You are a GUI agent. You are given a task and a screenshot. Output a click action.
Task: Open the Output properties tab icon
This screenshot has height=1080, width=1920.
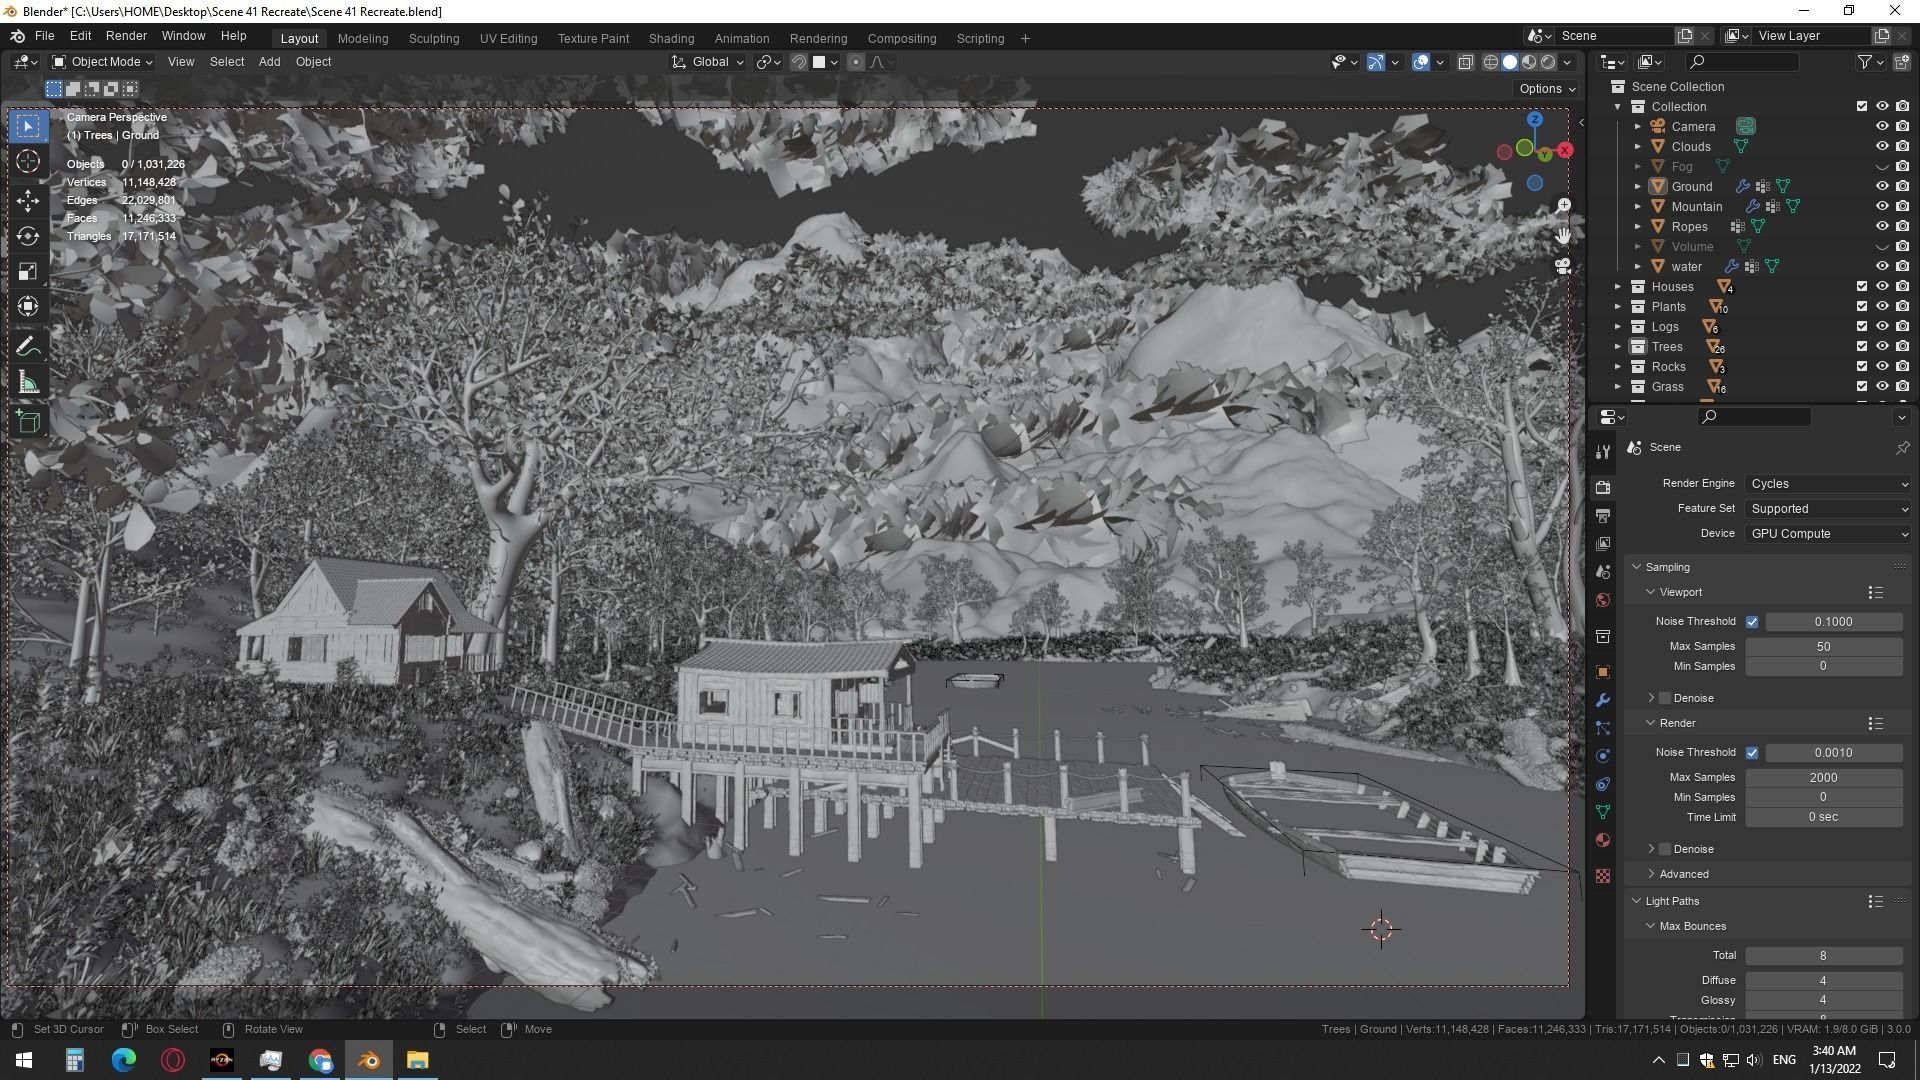coord(1603,516)
